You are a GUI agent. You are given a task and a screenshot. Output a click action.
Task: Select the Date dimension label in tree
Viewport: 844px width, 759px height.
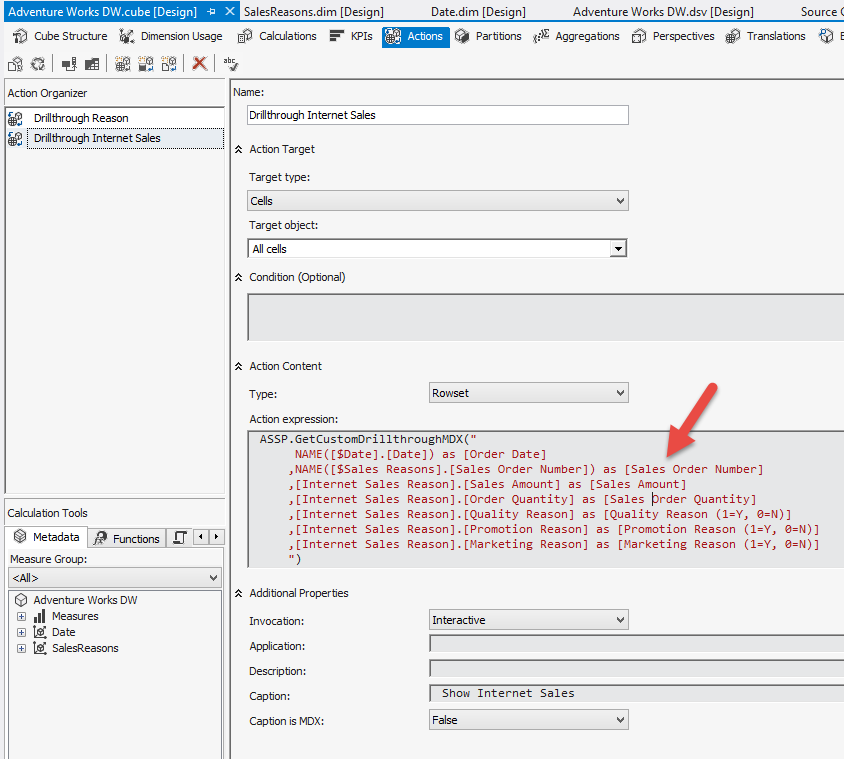click(x=64, y=632)
